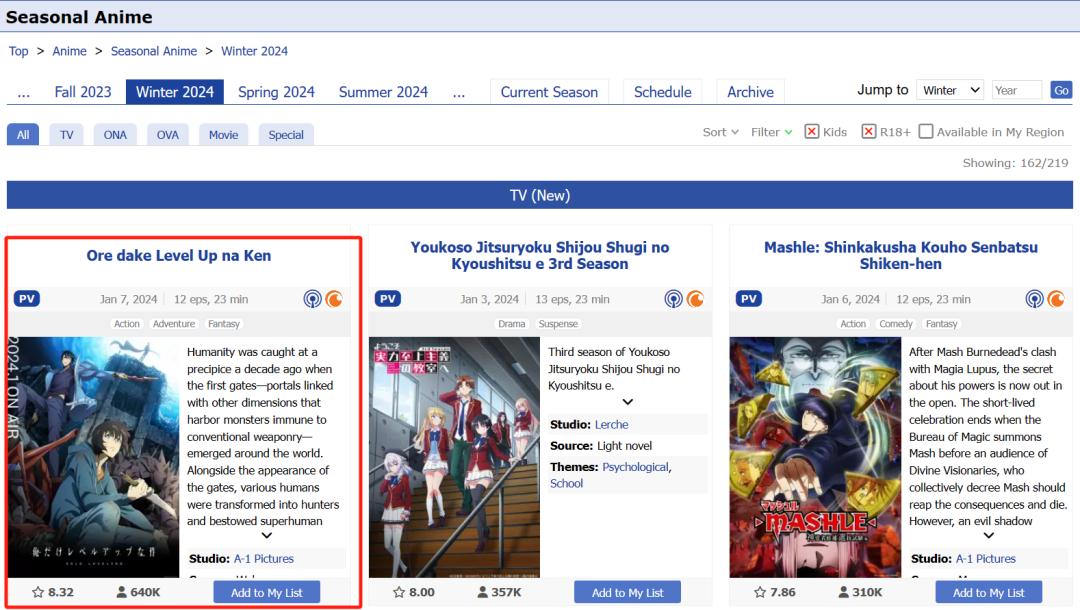Click the member count 310K
Screen dimensions: 1080x610
(860, 592)
